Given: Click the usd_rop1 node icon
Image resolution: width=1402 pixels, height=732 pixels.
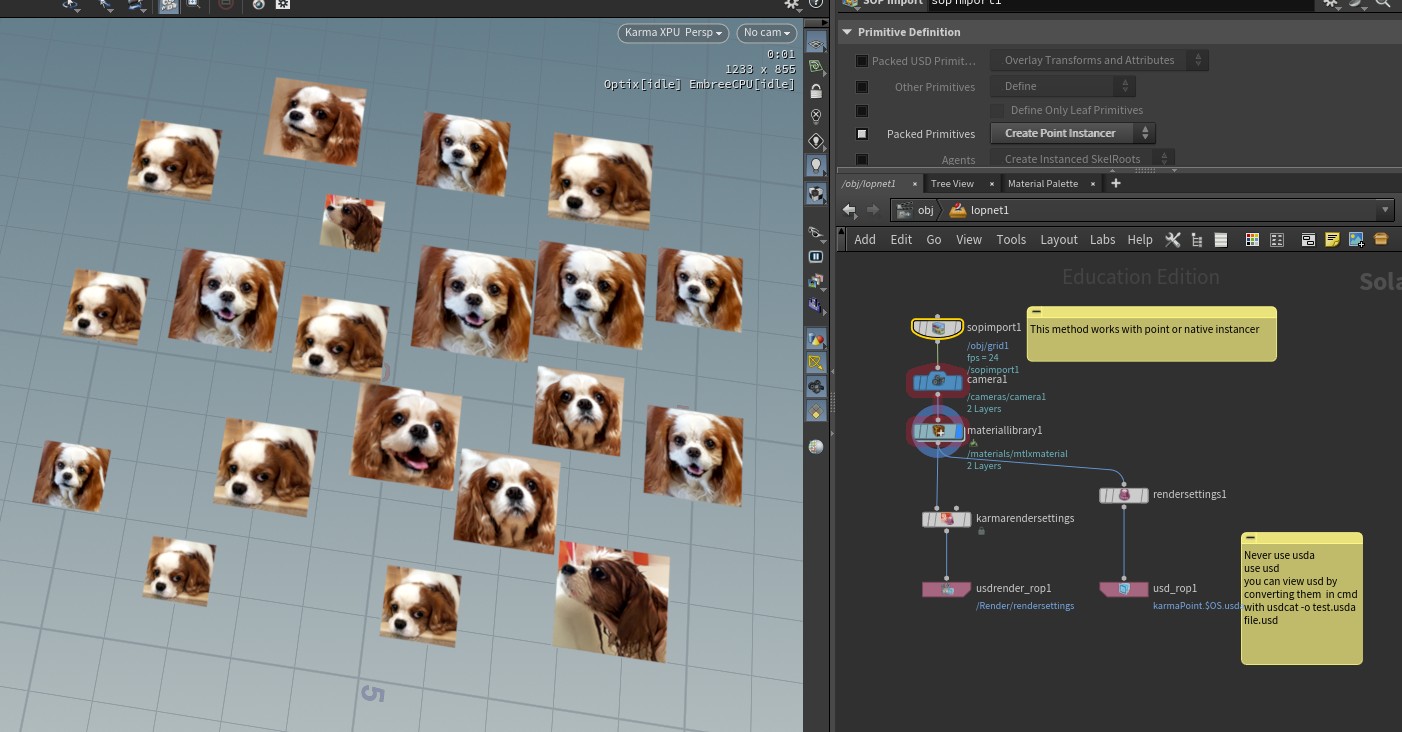Looking at the screenshot, I should 1124,589.
